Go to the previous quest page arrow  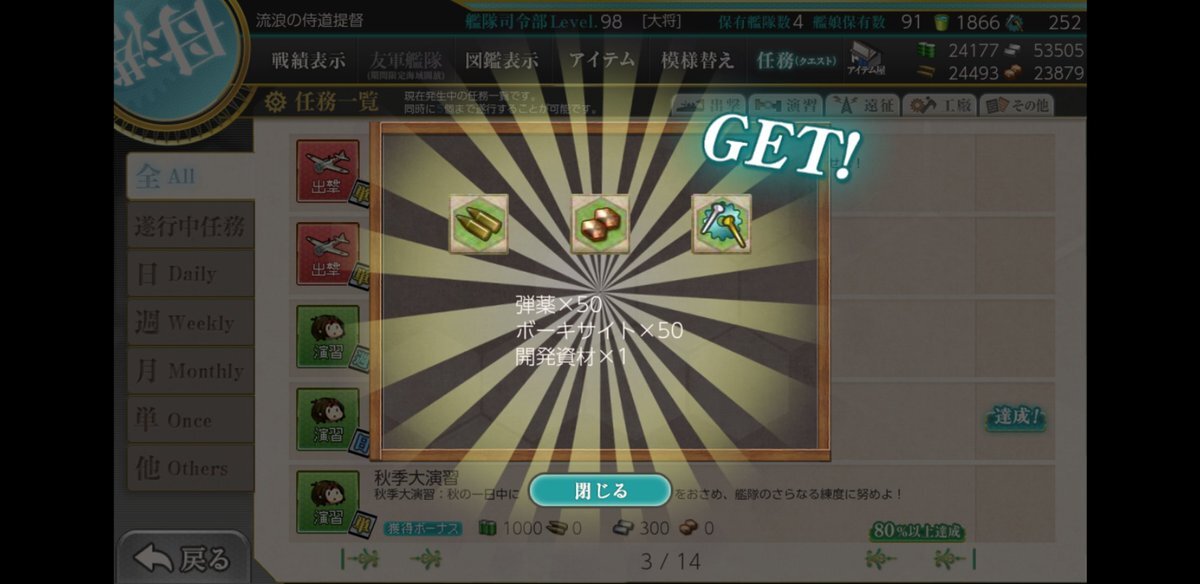427,560
